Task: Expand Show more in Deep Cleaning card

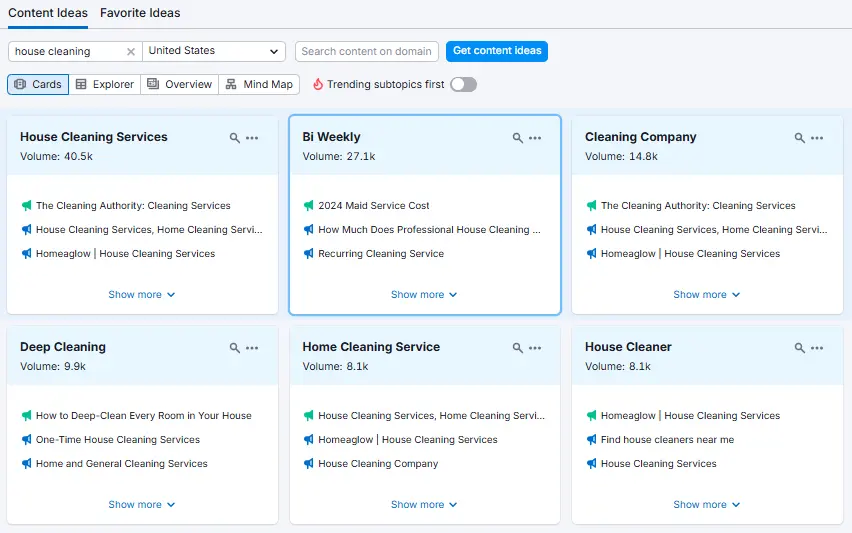Action: 142,505
